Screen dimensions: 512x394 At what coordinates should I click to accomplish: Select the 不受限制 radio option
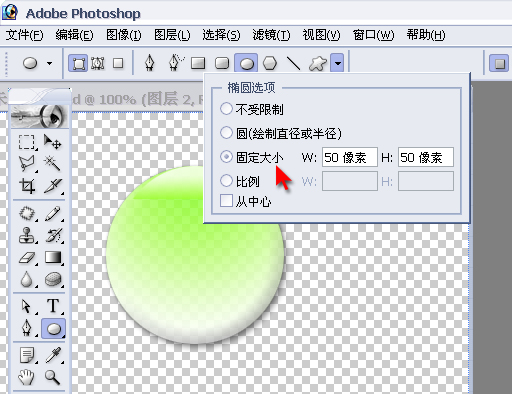click(226, 109)
